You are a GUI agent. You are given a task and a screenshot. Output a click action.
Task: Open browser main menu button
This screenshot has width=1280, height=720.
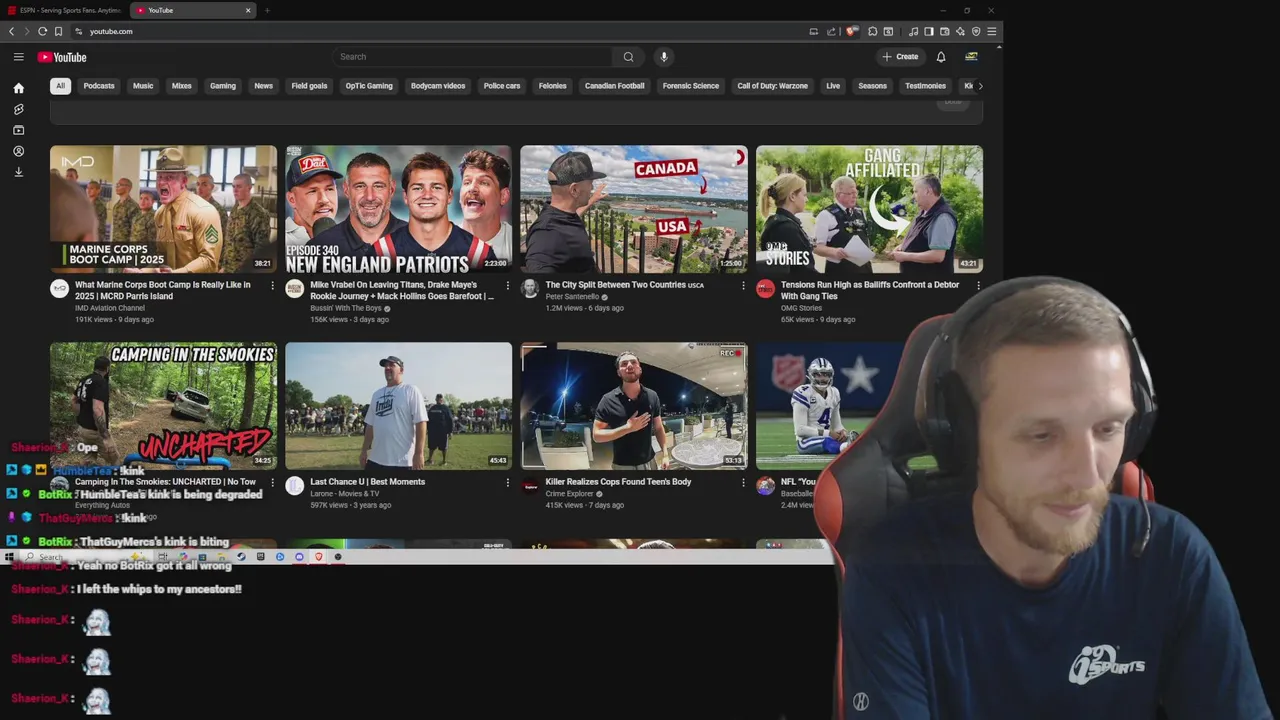992,31
